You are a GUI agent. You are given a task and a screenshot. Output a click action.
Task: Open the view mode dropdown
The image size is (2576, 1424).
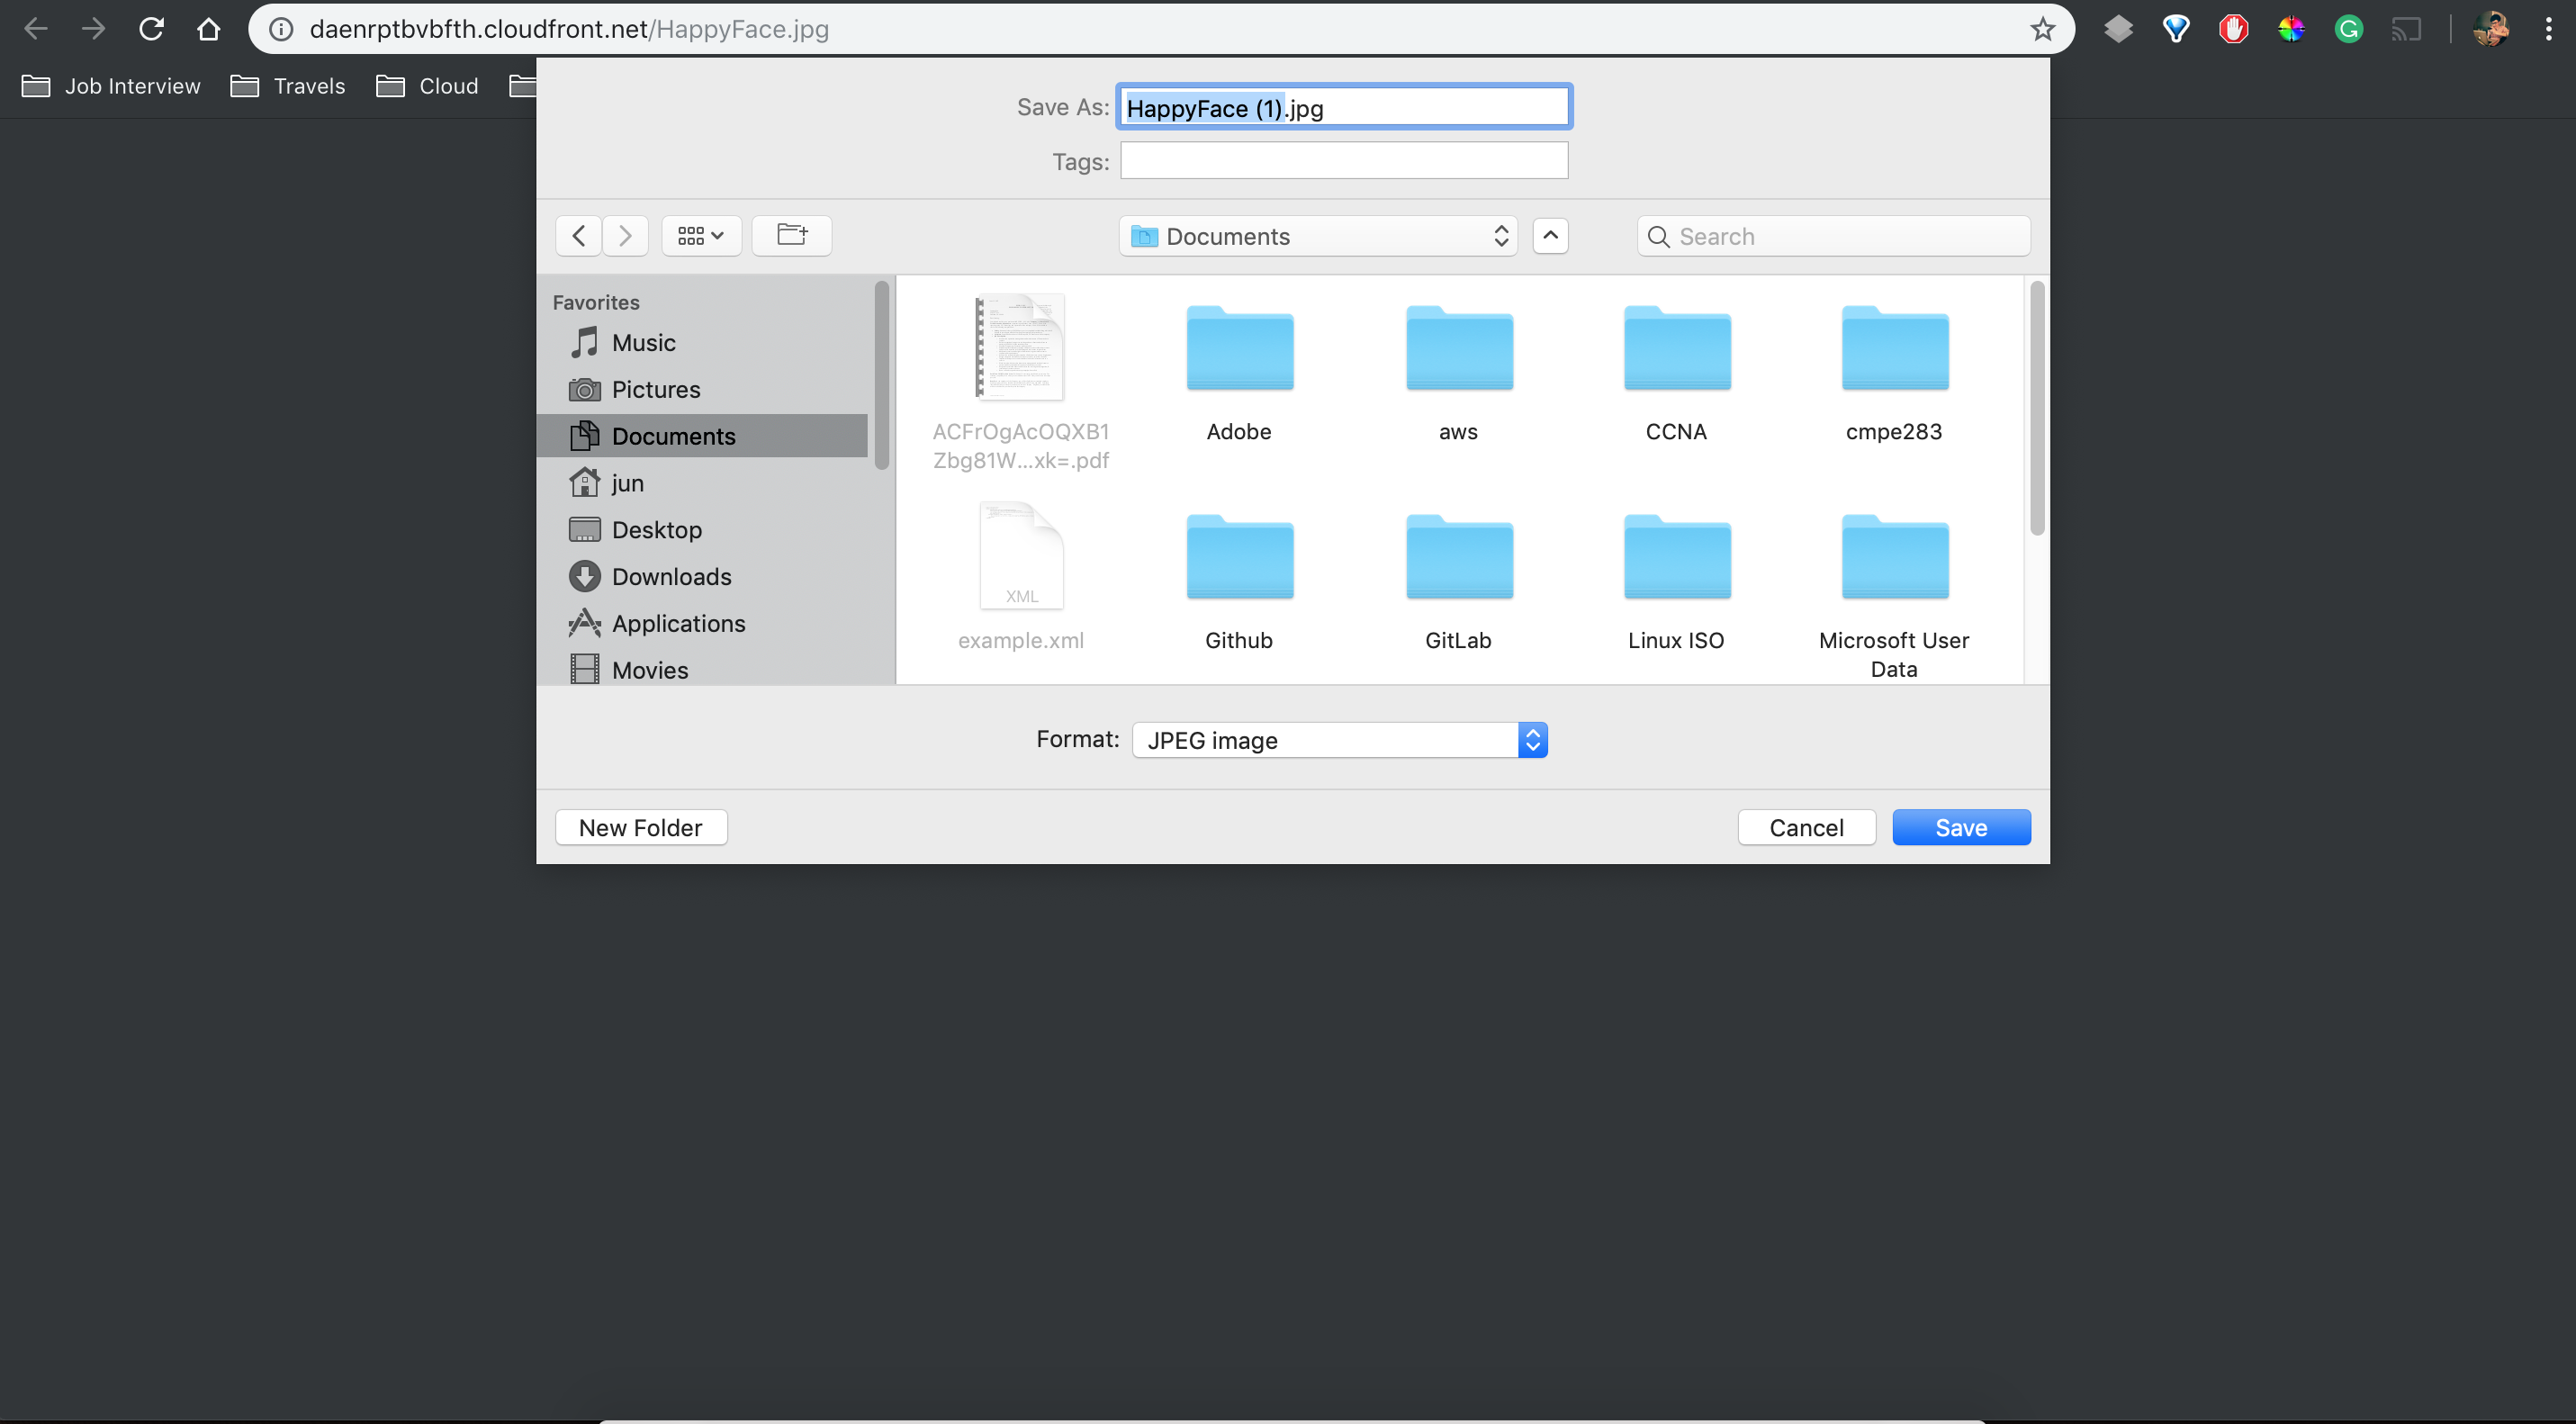tap(700, 235)
